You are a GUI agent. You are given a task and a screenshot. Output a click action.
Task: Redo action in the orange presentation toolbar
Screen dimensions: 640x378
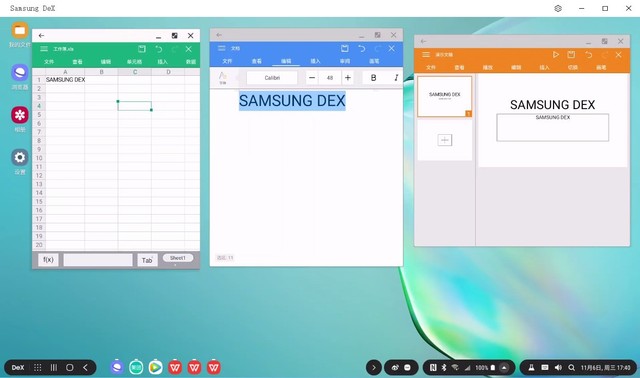(x=604, y=55)
